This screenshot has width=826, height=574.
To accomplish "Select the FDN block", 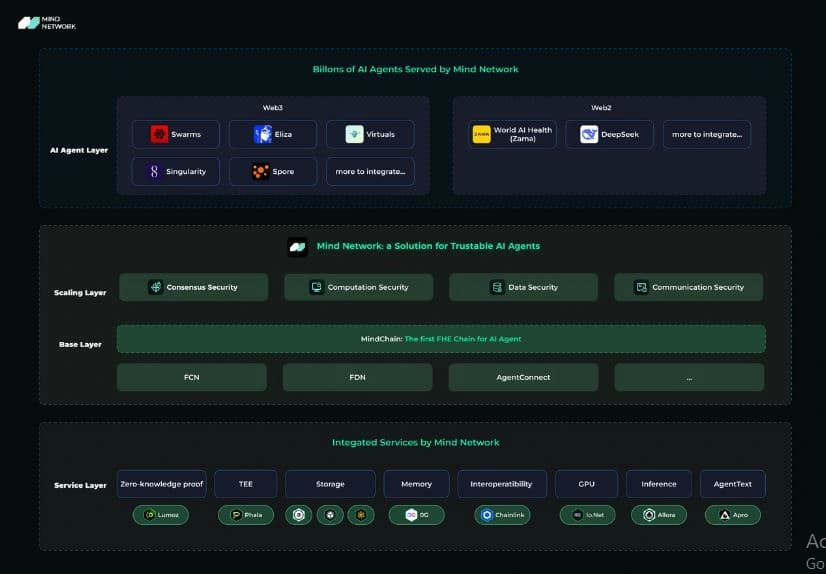I will coord(357,377).
